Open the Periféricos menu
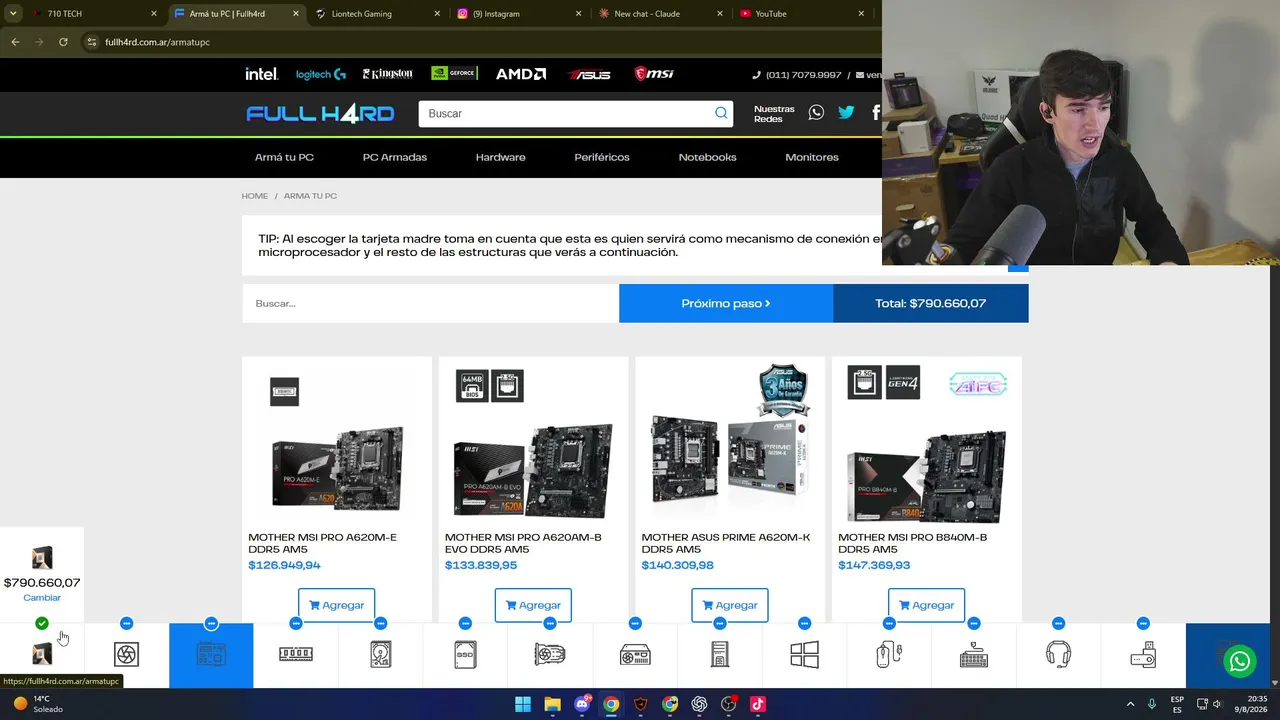The width and height of the screenshot is (1280, 720). coord(602,157)
